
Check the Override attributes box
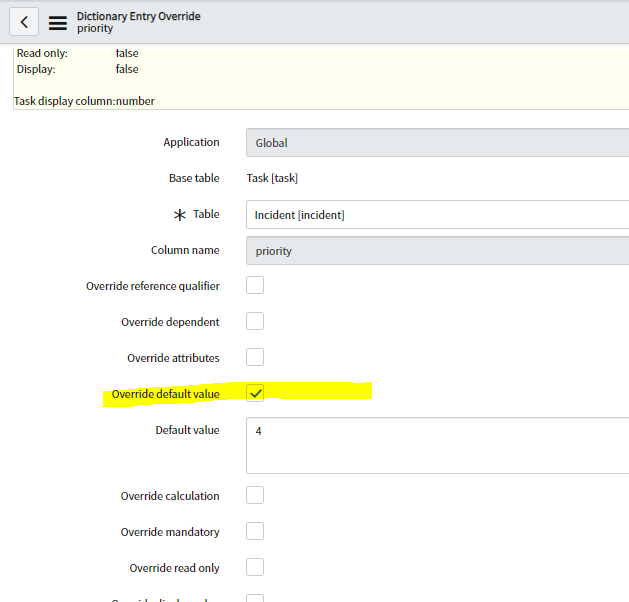point(255,358)
